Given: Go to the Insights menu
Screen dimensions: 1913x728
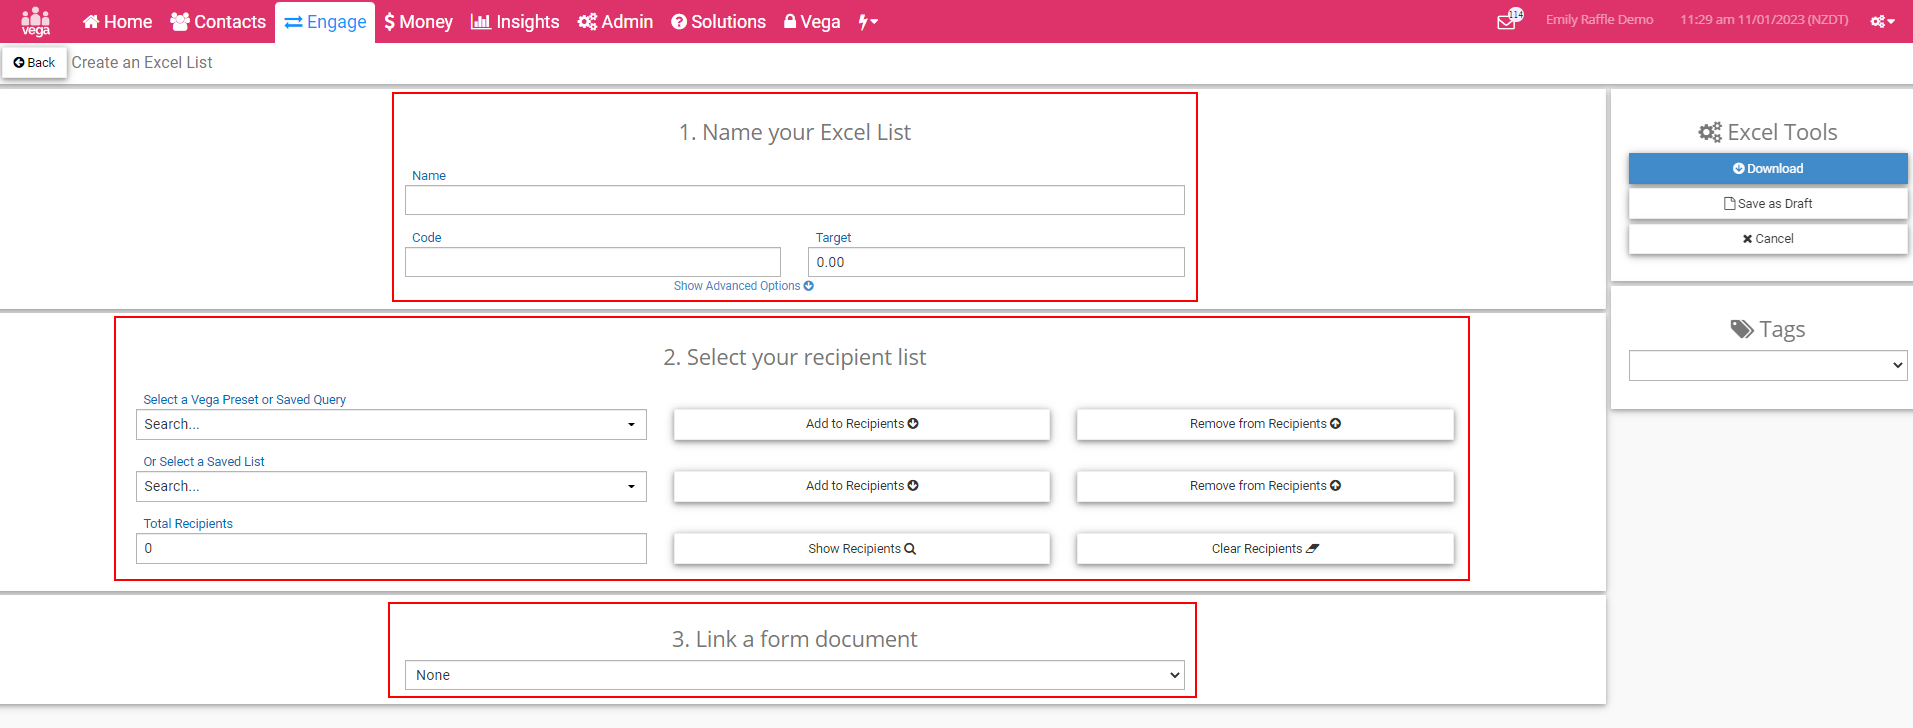Looking at the screenshot, I should point(515,22).
